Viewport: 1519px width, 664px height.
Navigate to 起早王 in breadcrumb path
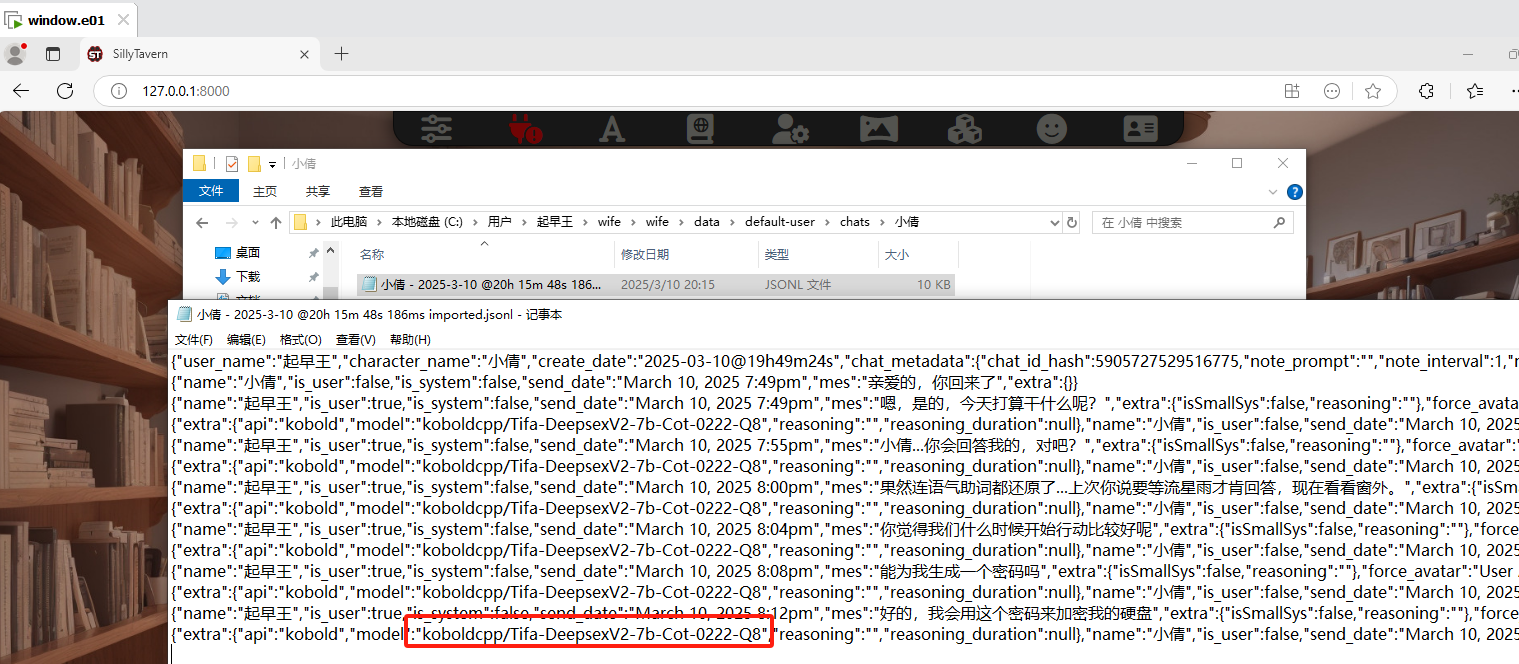(555, 222)
